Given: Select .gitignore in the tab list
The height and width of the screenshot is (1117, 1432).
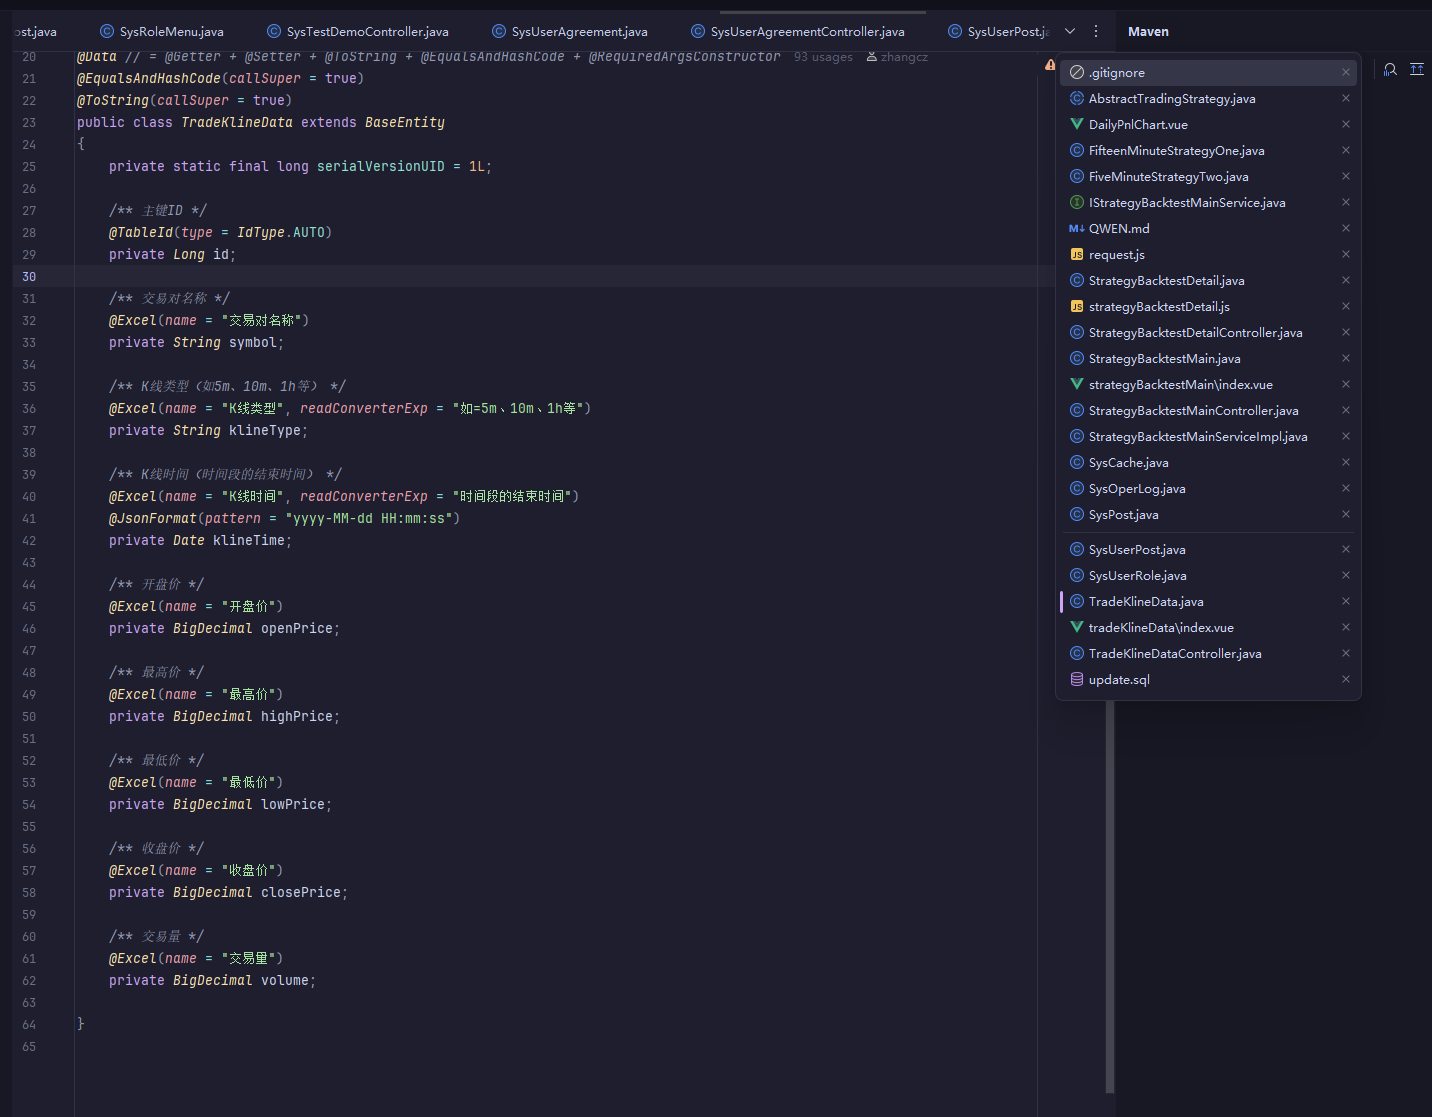Looking at the screenshot, I should (1208, 73).
